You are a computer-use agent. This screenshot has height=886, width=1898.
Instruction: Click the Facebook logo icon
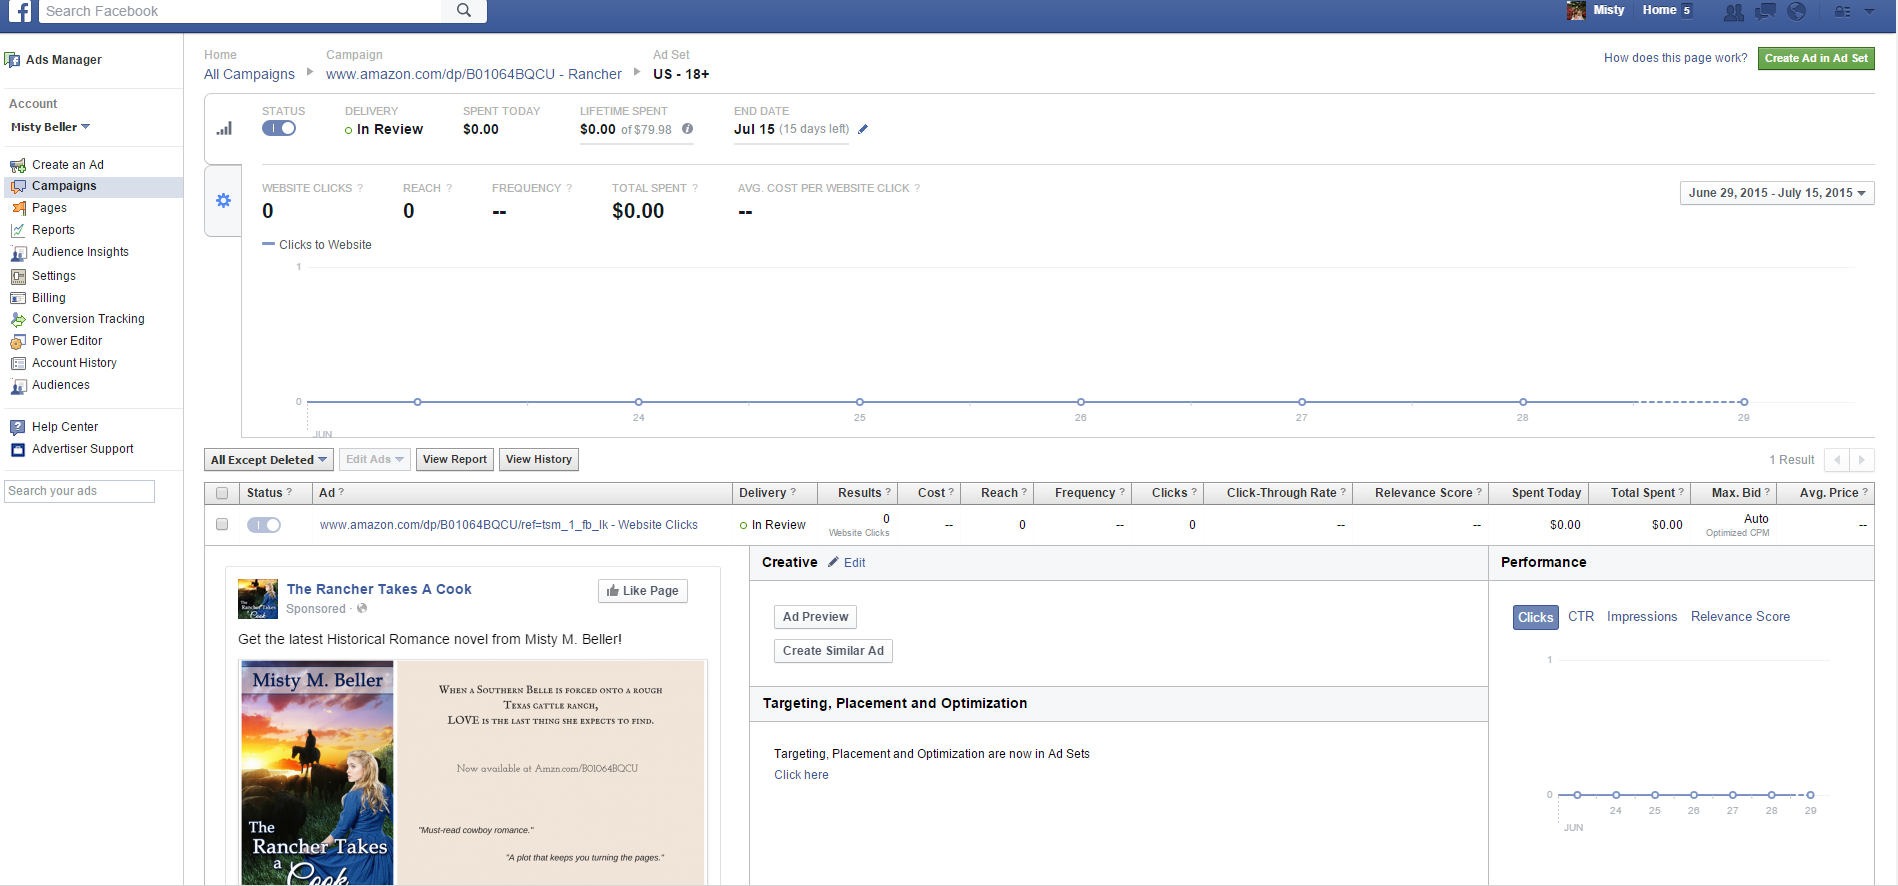[20, 11]
